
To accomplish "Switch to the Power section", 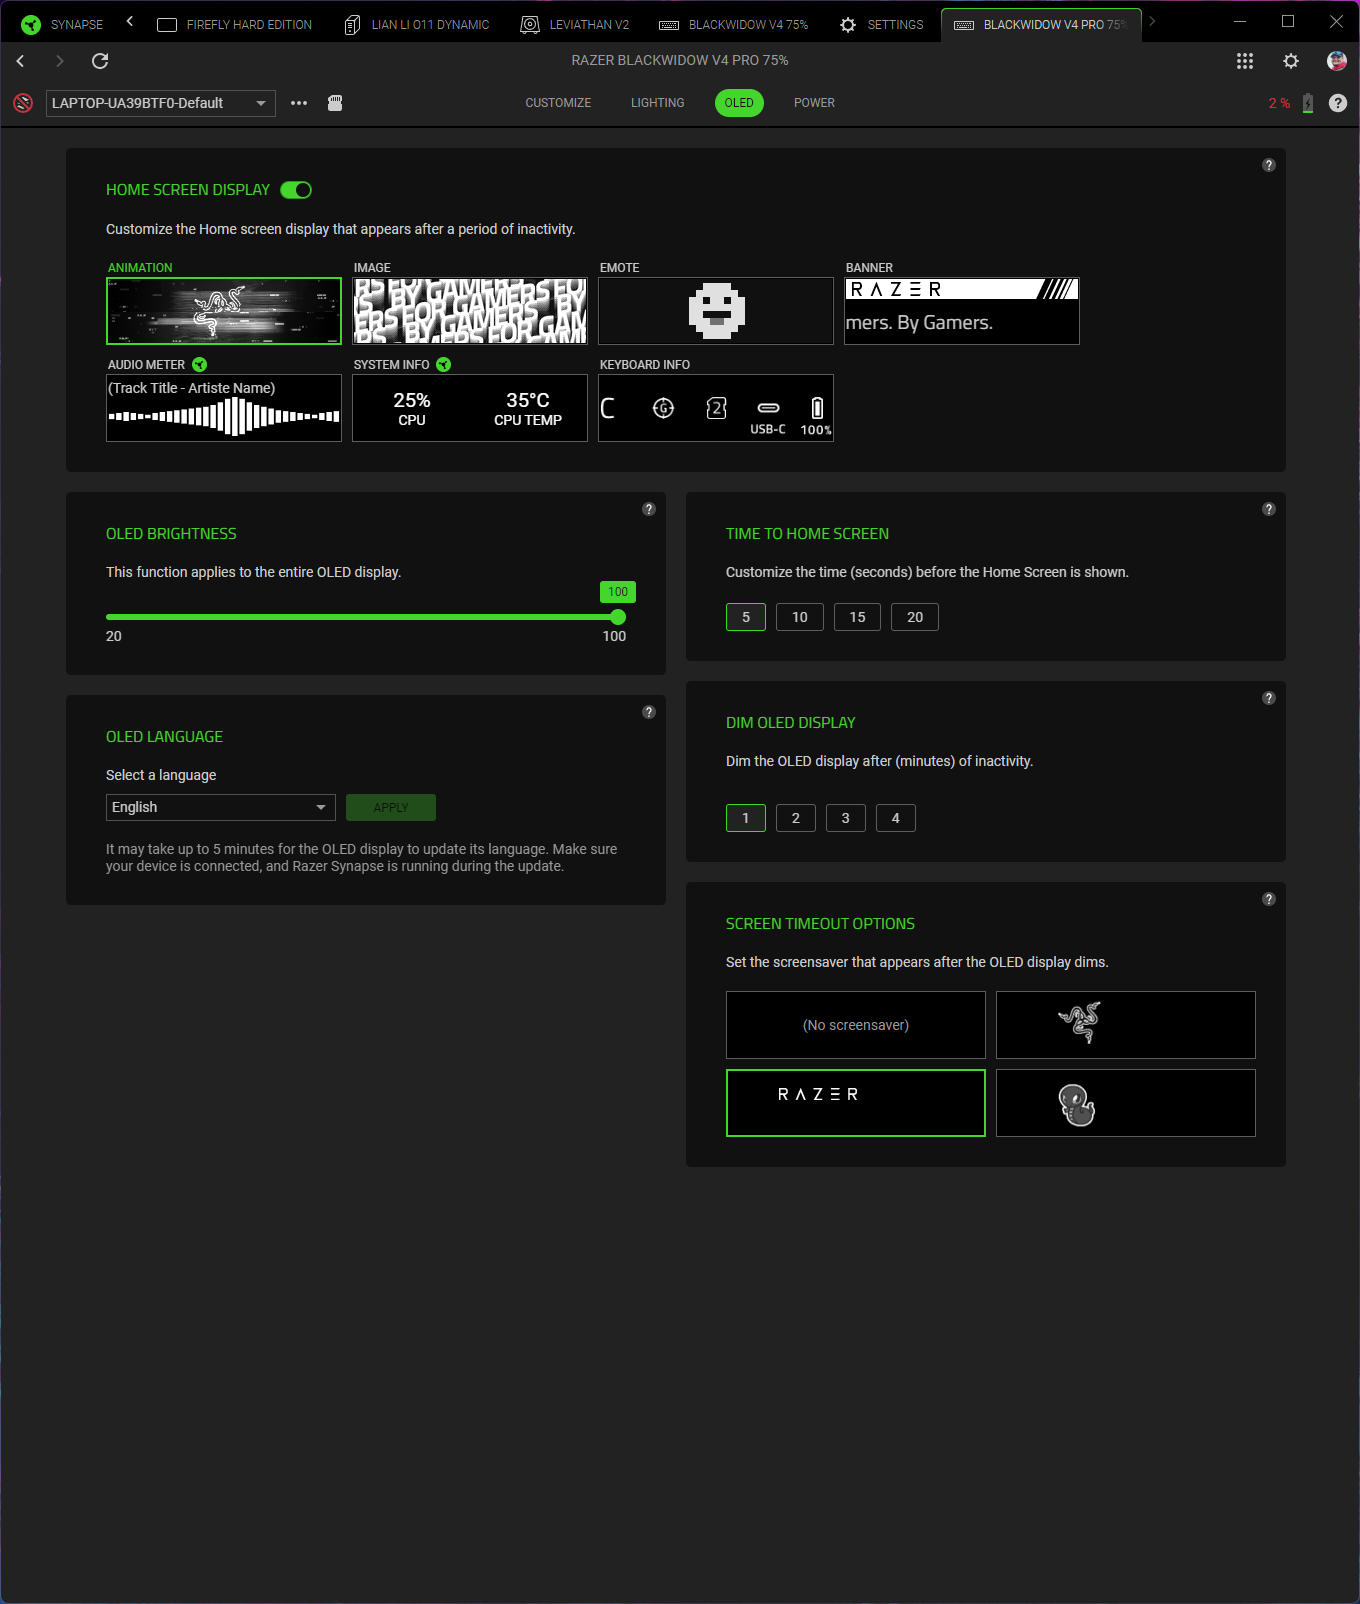I will point(814,103).
